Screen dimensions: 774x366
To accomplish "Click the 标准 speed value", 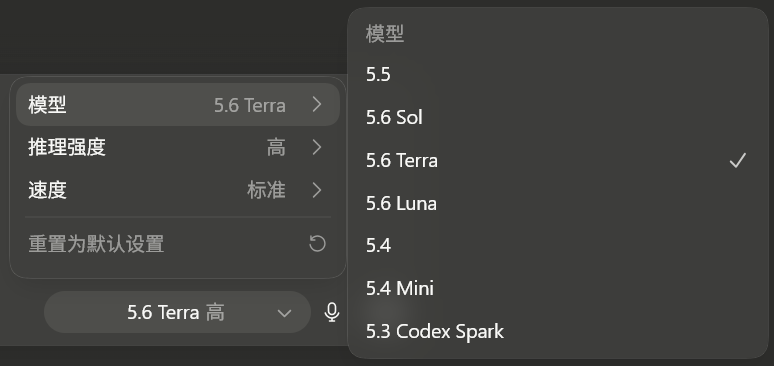I will (266, 190).
